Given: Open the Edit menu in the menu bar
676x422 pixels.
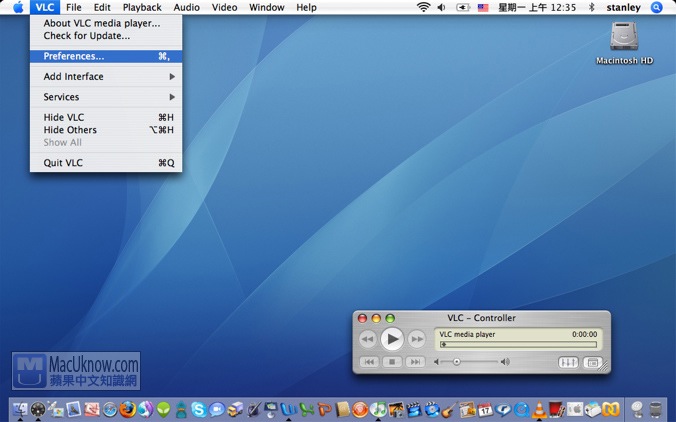Looking at the screenshot, I should click(x=102, y=7).
